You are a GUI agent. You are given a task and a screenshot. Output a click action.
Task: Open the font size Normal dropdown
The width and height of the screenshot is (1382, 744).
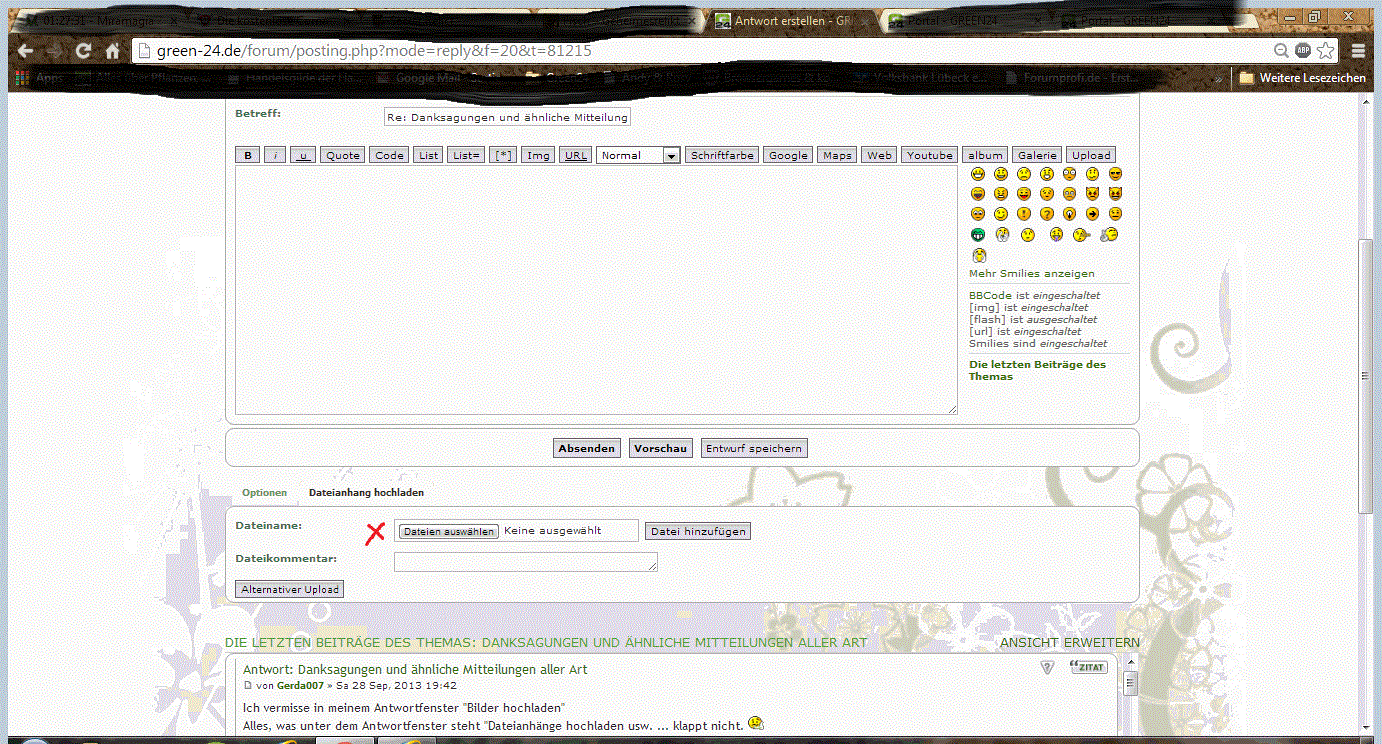pos(638,155)
